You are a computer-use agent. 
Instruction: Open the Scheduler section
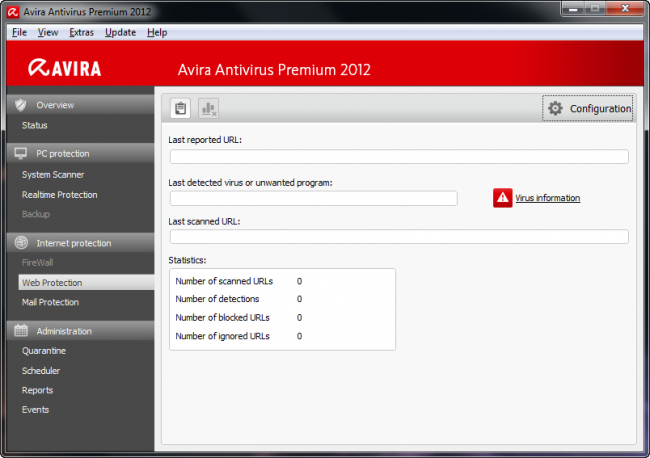pos(41,371)
